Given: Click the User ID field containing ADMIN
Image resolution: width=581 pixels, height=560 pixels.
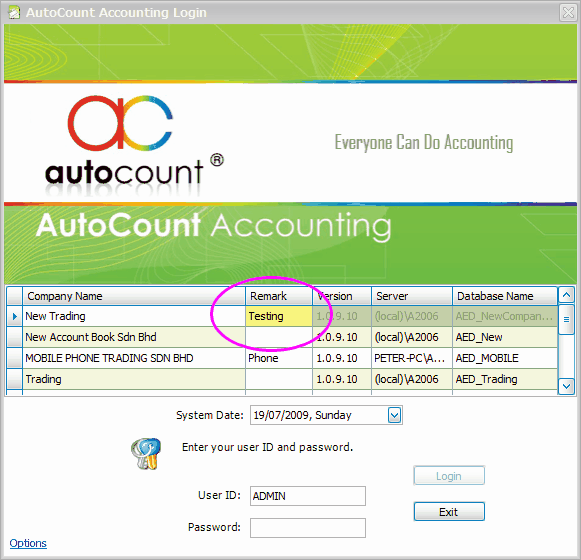Looking at the screenshot, I should pos(308,496).
